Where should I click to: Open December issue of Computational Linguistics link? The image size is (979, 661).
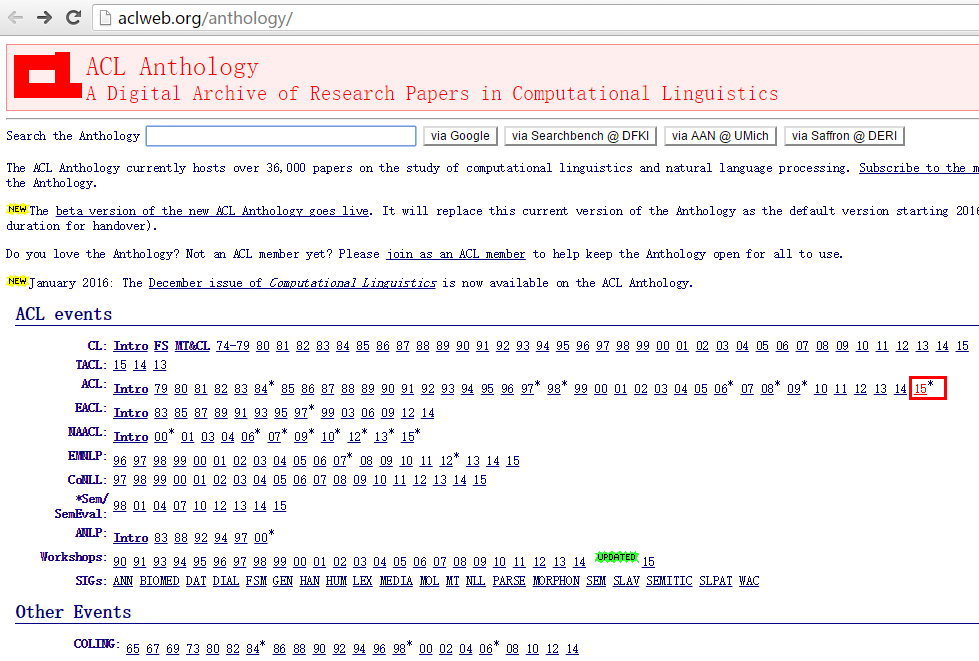[x=292, y=283]
